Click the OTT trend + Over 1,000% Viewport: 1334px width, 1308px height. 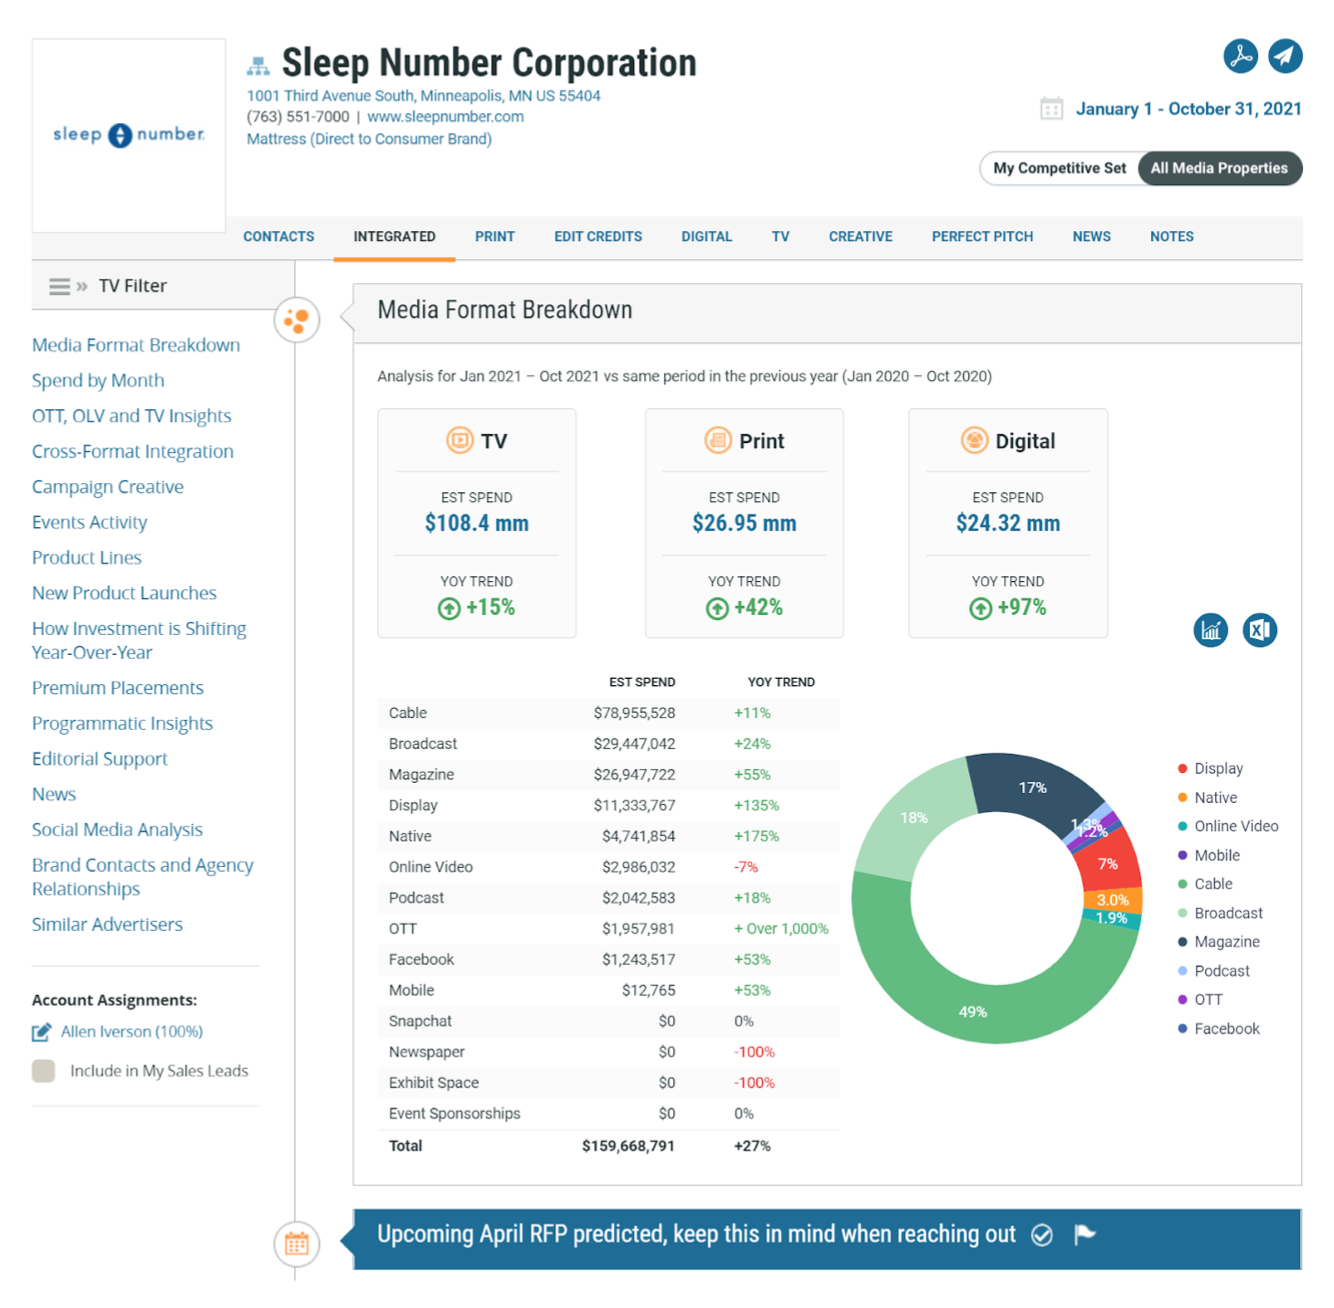pyautogui.click(x=781, y=929)
